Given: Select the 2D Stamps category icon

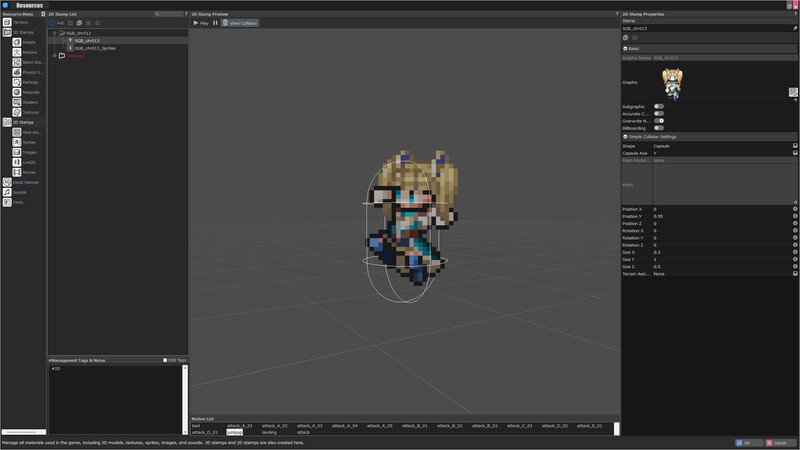Looking at the screenshot, I should (x=7, y=122).
